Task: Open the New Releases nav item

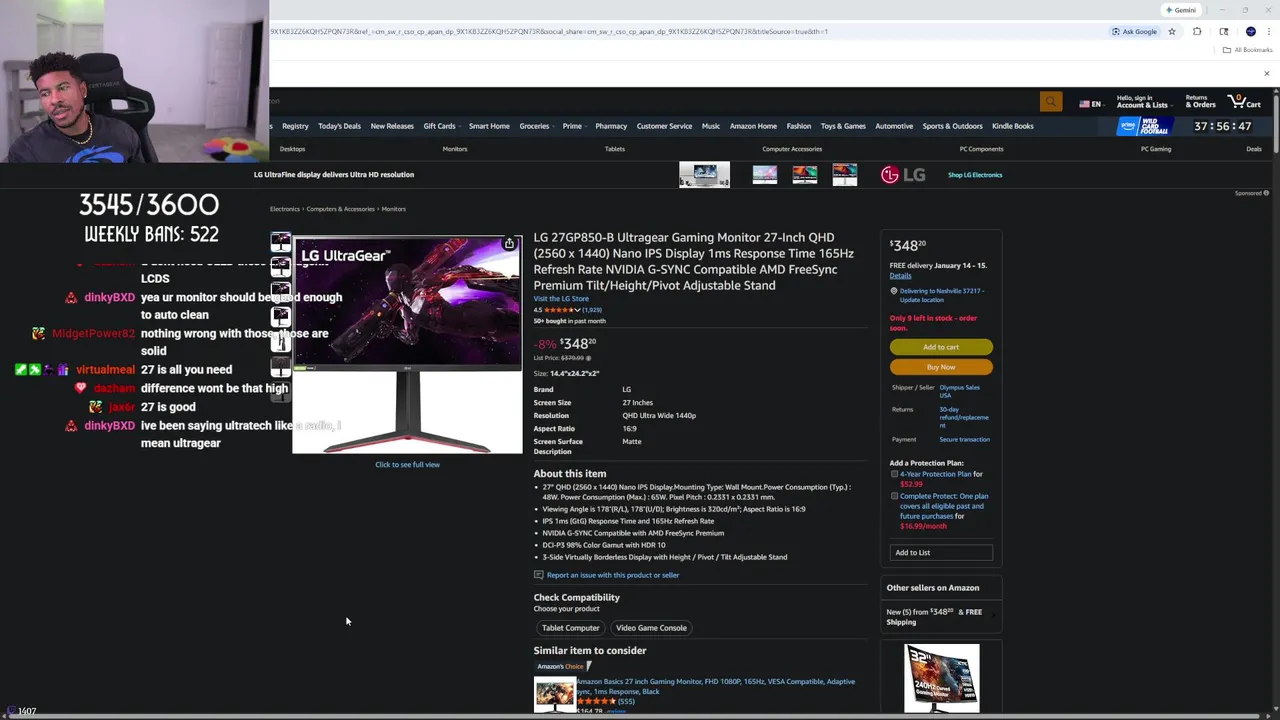Action: click(x=392, y=126)
